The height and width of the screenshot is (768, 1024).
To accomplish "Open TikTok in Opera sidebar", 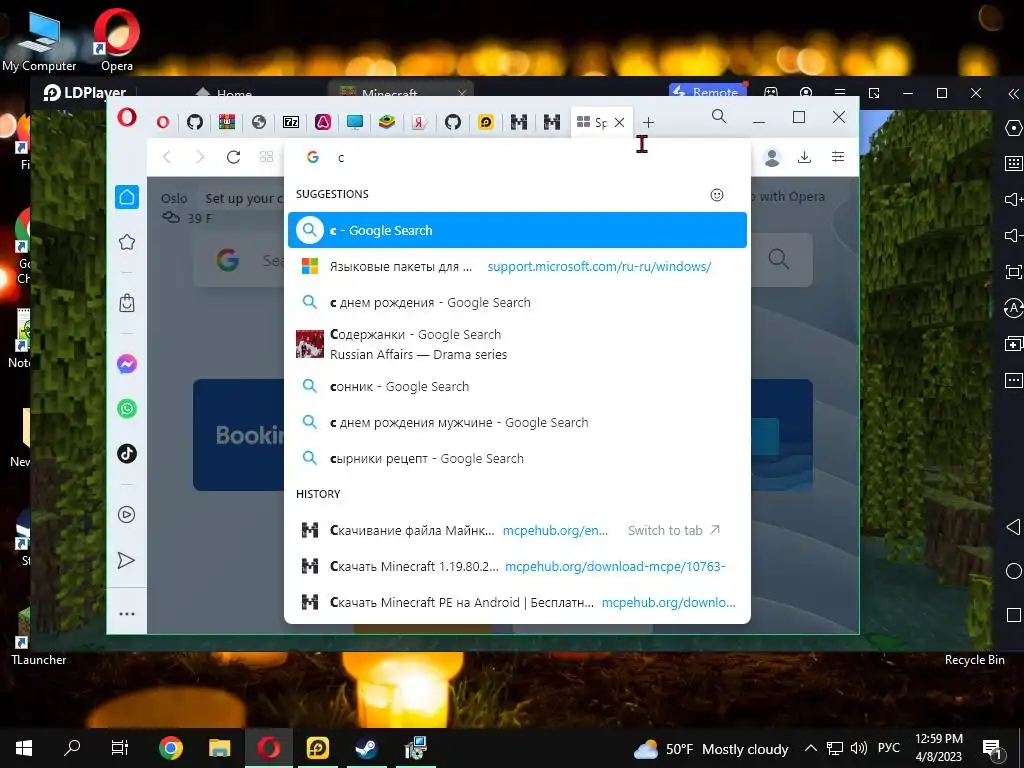I will (127, 454).
